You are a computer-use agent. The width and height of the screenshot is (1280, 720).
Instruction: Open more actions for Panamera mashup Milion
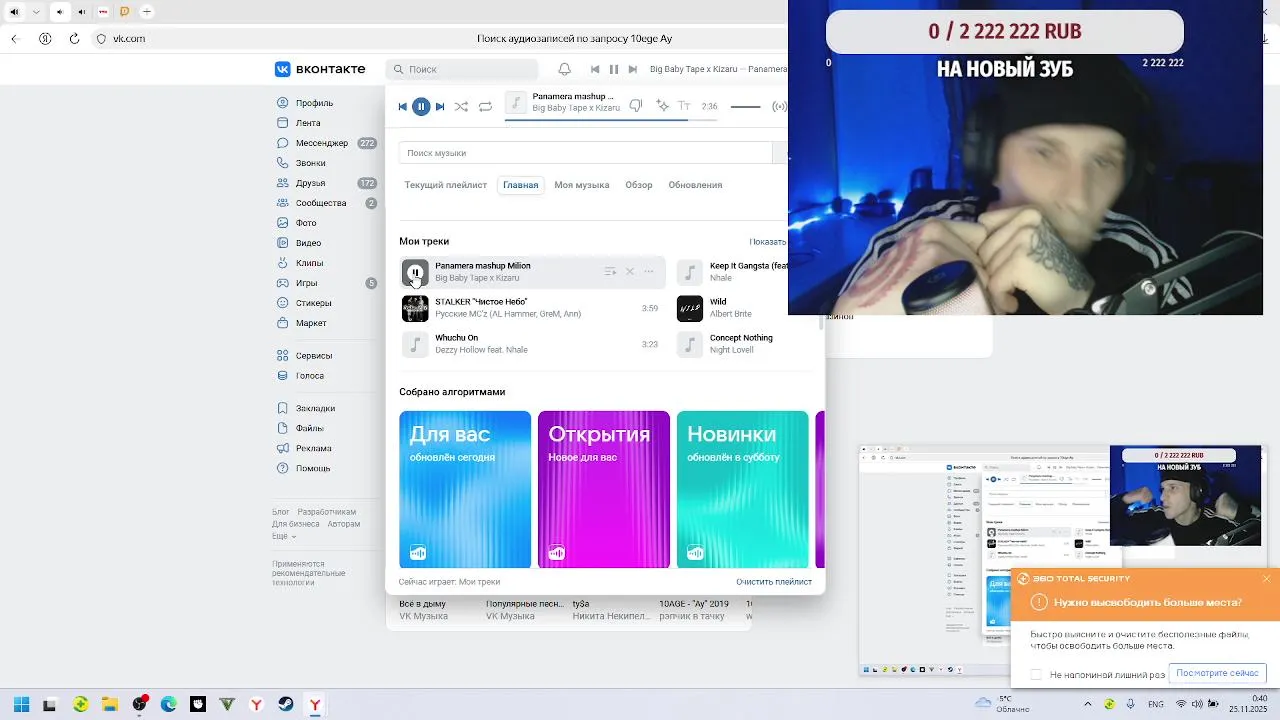(x=648, y=272)
